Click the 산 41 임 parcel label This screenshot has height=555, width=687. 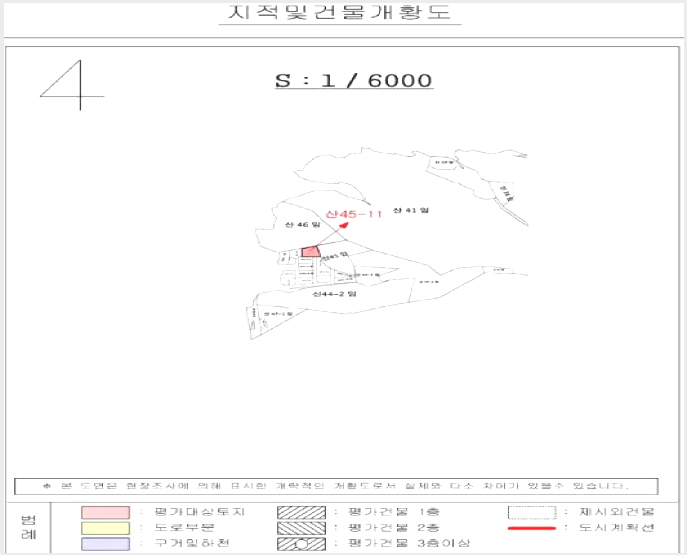pyautogui.click(x=411, y=210)
